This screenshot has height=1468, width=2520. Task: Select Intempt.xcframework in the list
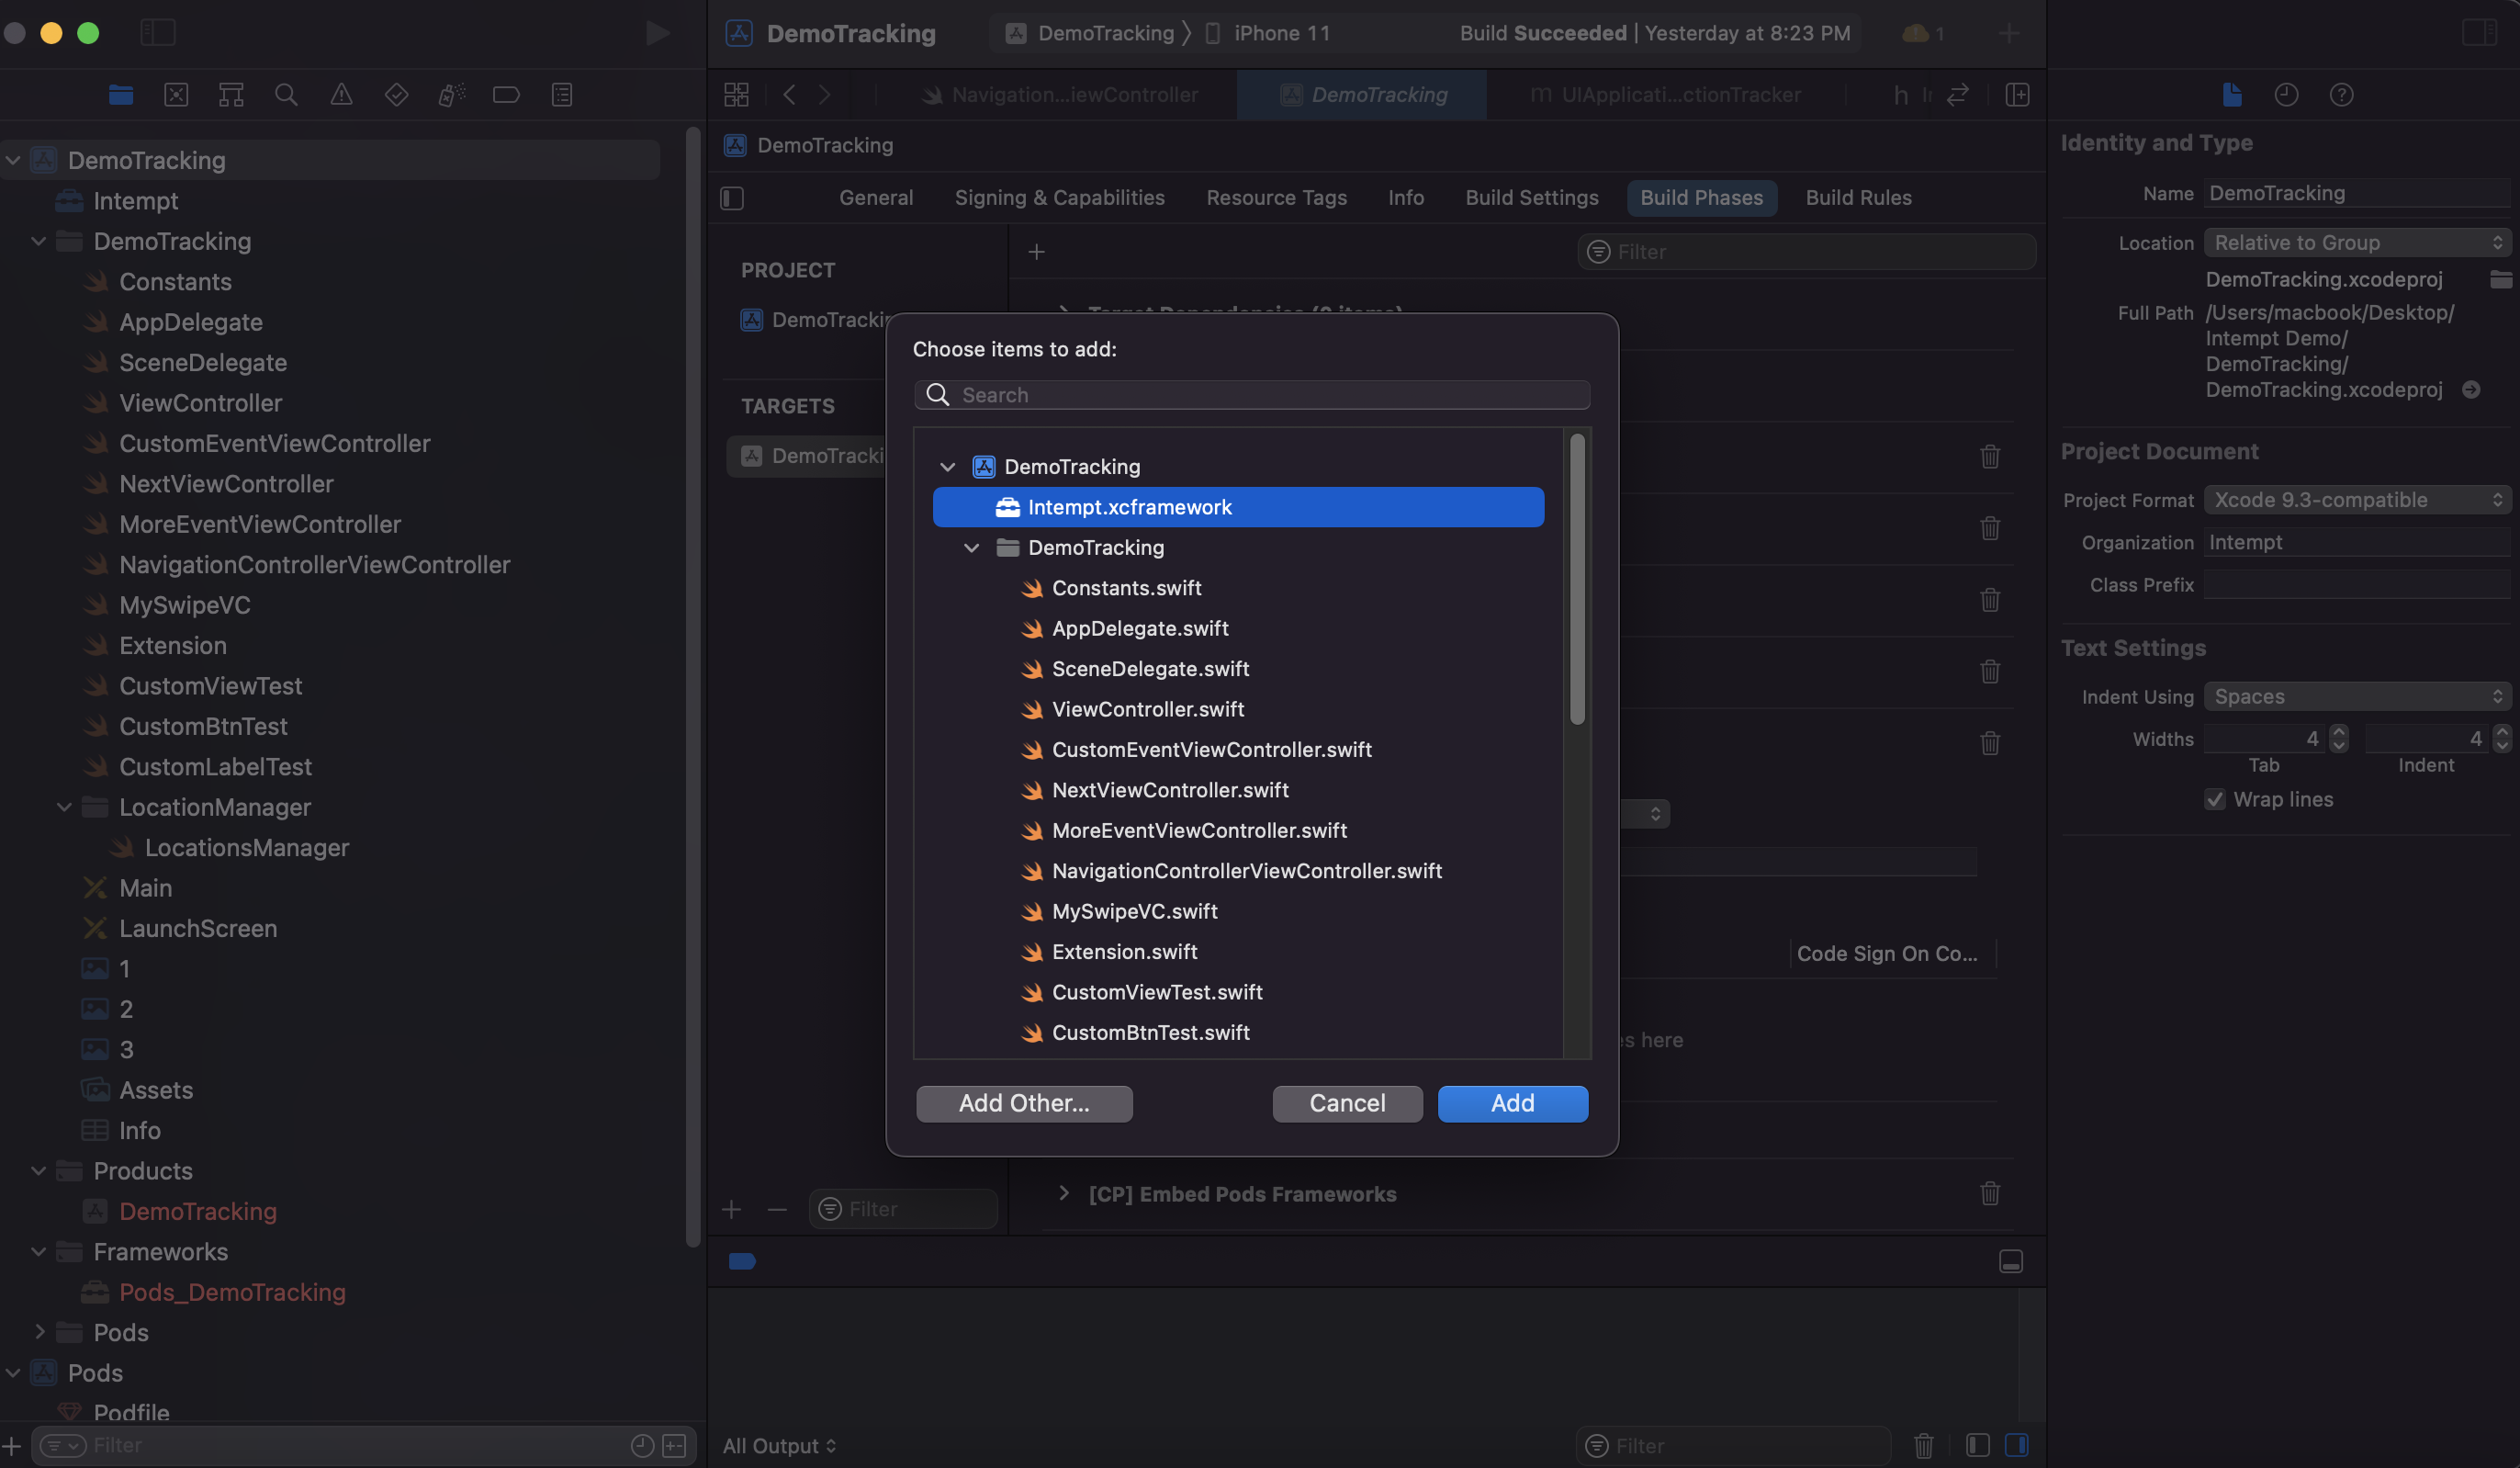click(1238, 507)
